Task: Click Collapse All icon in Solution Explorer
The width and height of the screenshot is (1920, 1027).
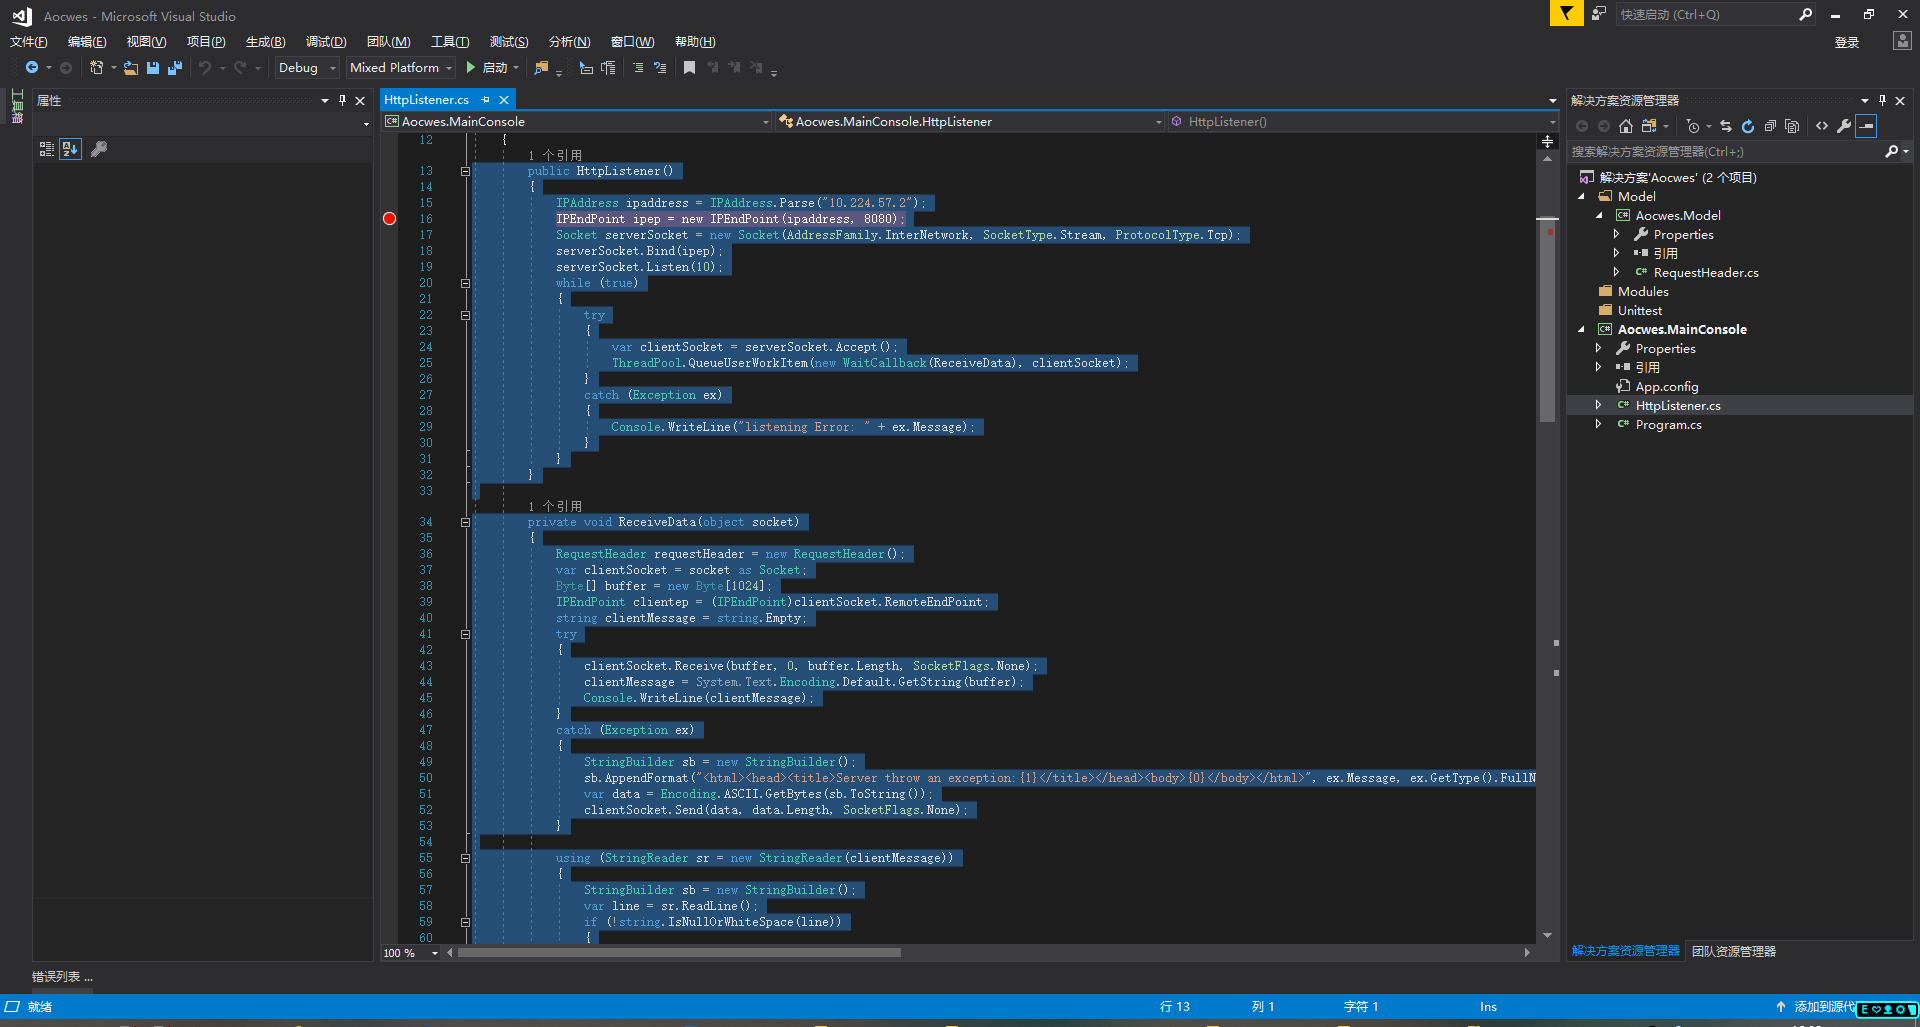Action: [1770, 126]
